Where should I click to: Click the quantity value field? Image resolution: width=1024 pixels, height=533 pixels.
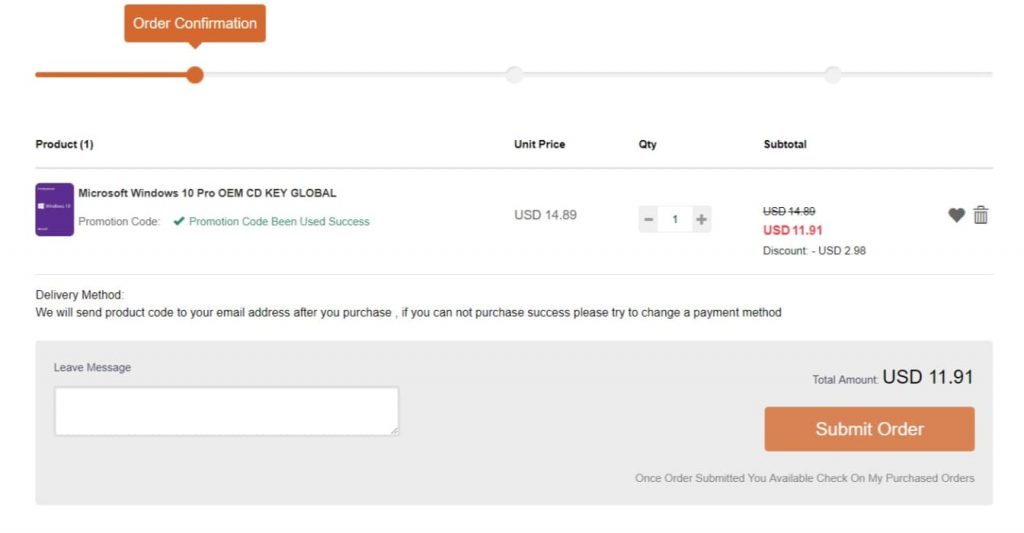coord(675,219)
